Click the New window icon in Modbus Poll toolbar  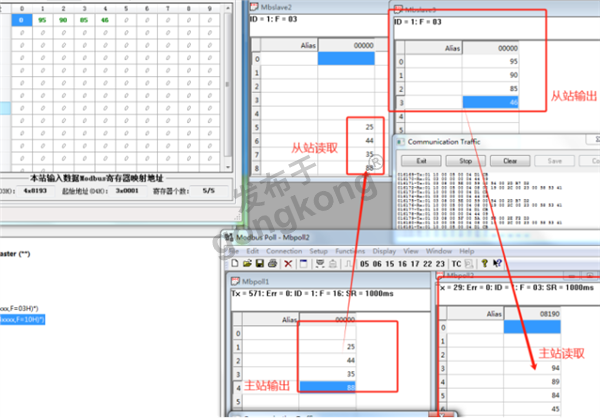tap(303, 263)
